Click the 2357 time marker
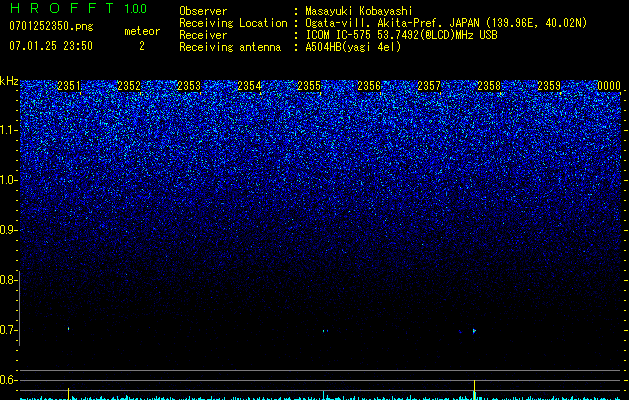The height and width of the screenshot is (400, 629). click(x=429, y=86)
